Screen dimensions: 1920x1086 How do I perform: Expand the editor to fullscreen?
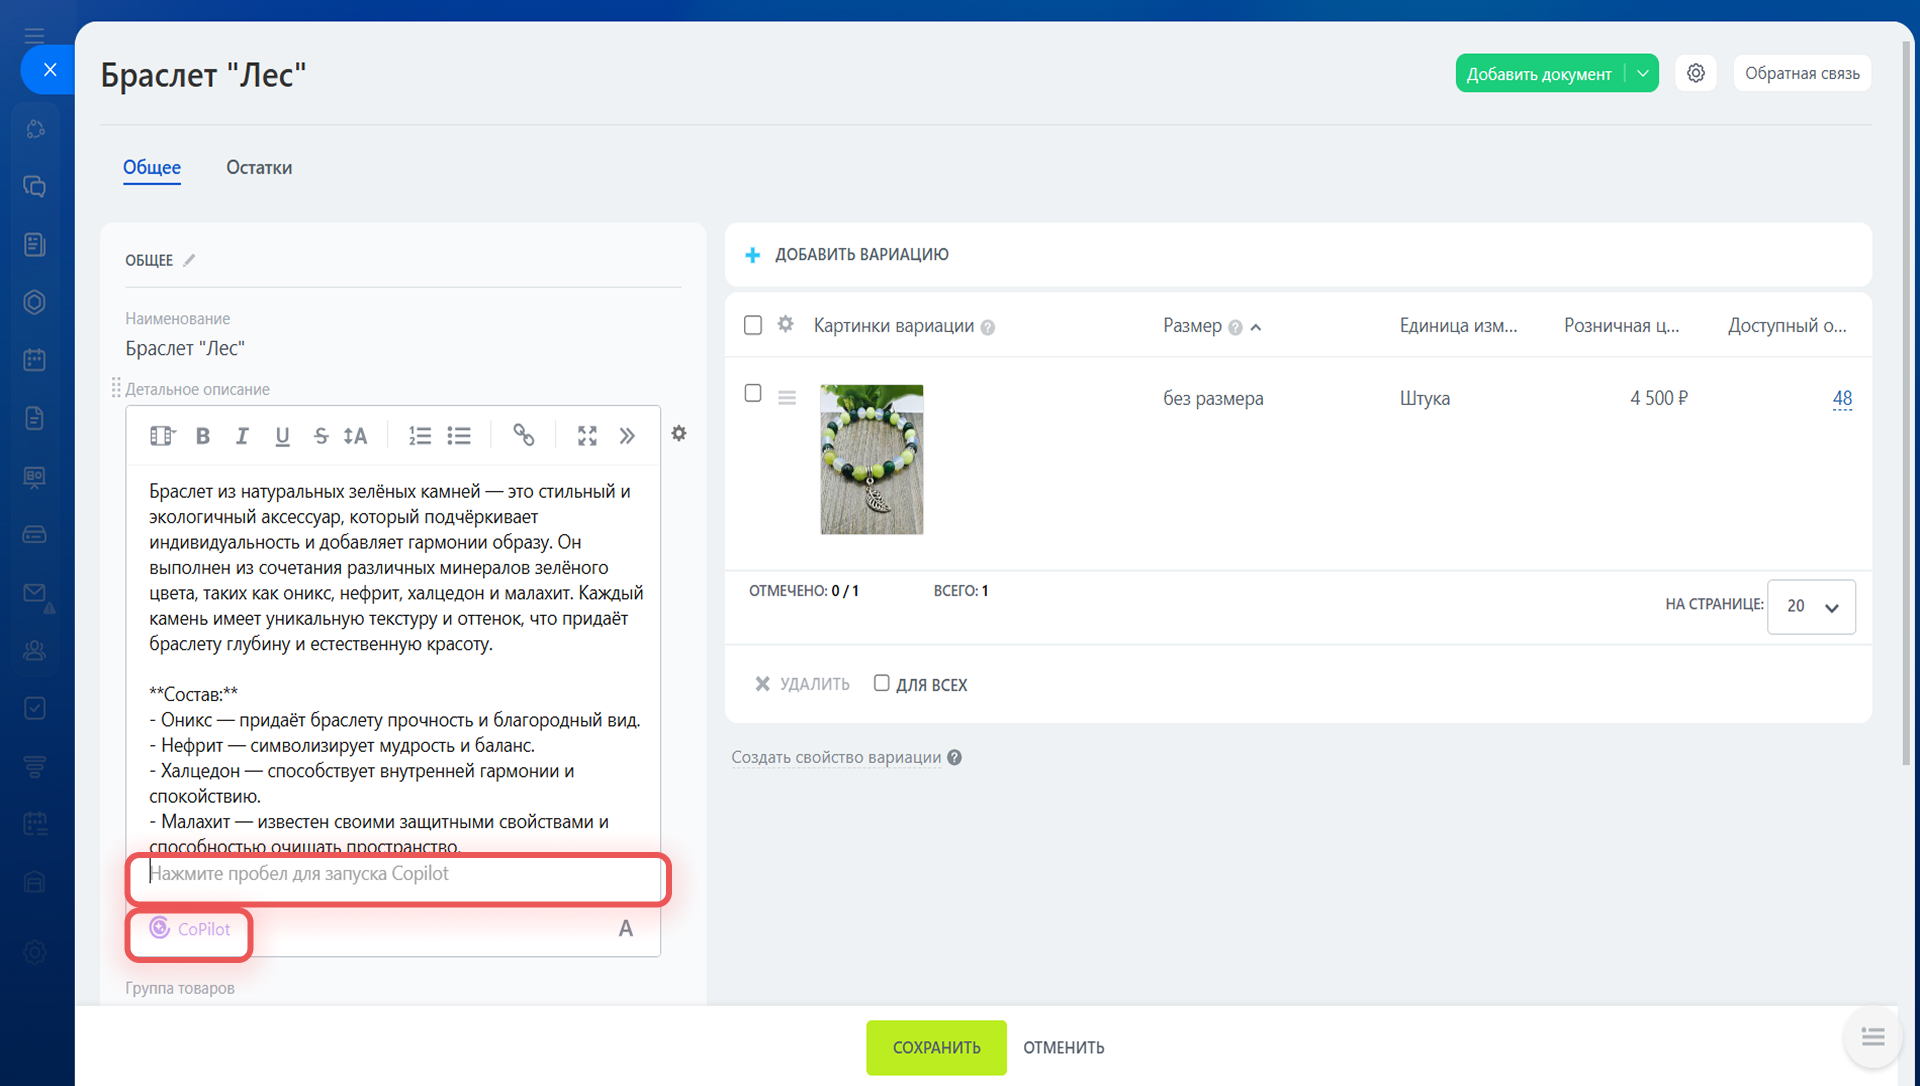click(587, 436)
